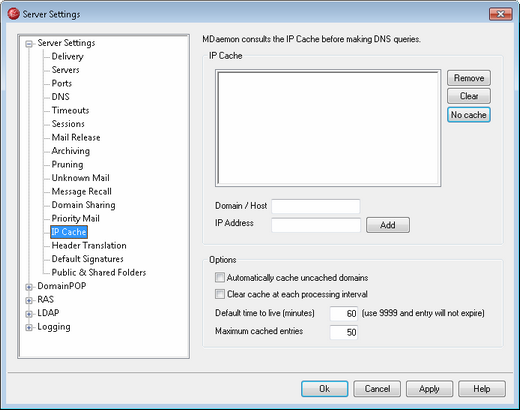
Task: Expand the RAS tree node
Action: (x=29, y=300)
